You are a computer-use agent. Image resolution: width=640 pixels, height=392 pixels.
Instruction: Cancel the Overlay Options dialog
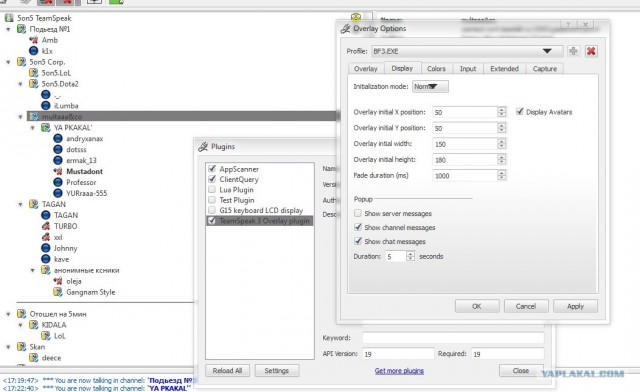click(x=526, y=306)
